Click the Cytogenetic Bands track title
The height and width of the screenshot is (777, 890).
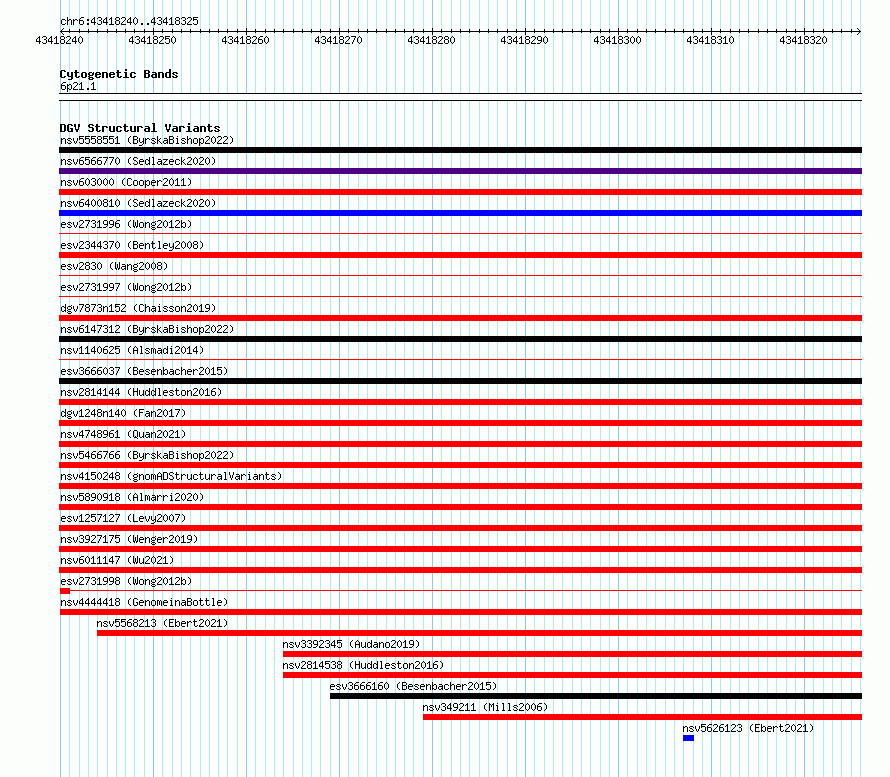[119, 74]
